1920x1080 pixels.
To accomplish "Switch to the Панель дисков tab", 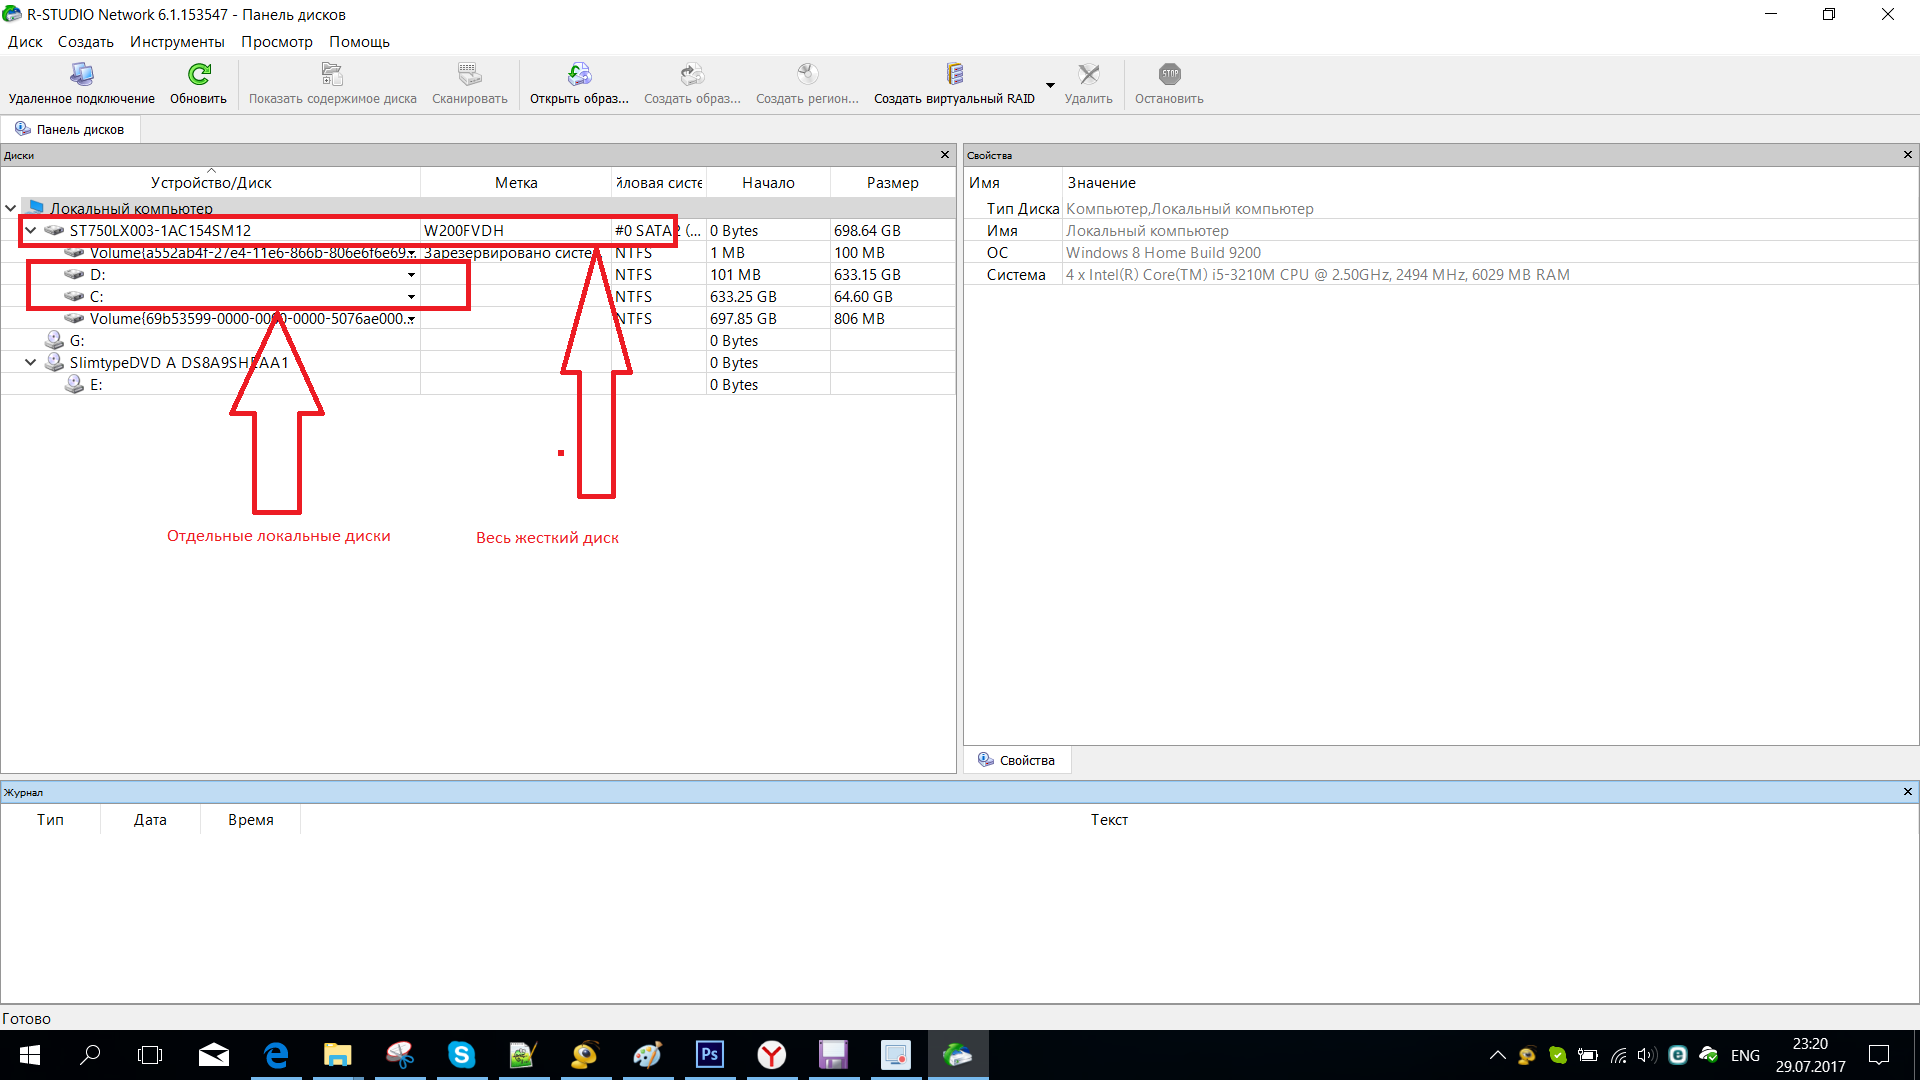I will click(x=70, y=129).
